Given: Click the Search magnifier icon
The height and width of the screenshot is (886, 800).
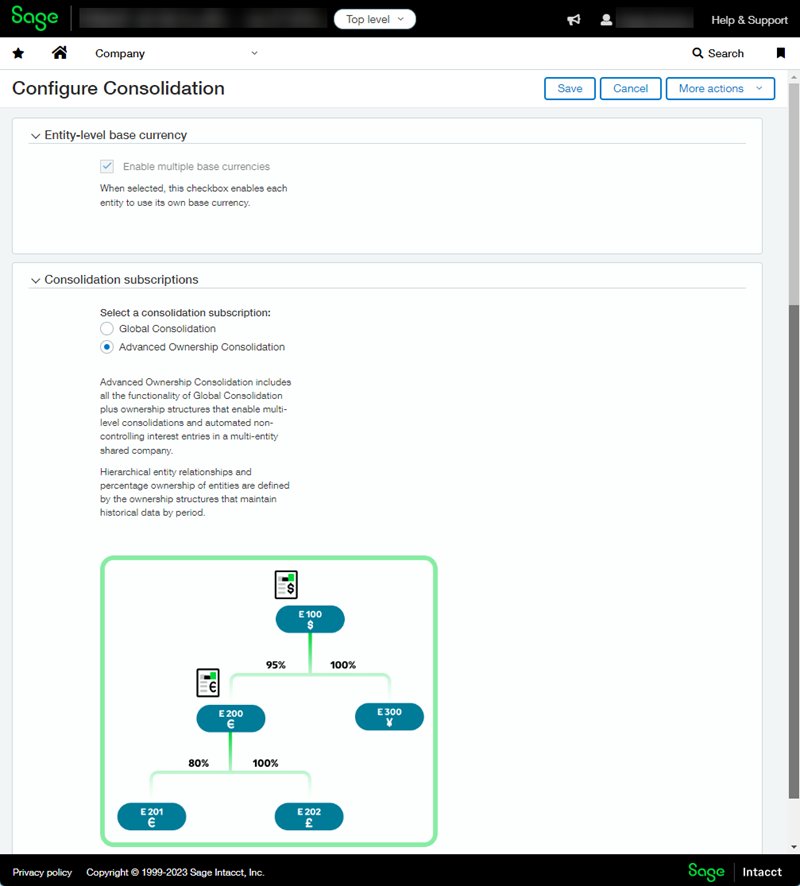Looking at the screenshot, I should pyautogui.click(x=697, y=53).
